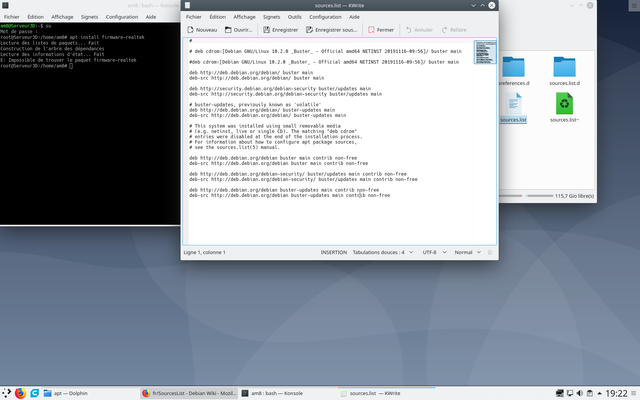The image size is (640, 400).
Task: Switch to sources.list — KWrite taskbar entry
Action: (x=386, y=393)
